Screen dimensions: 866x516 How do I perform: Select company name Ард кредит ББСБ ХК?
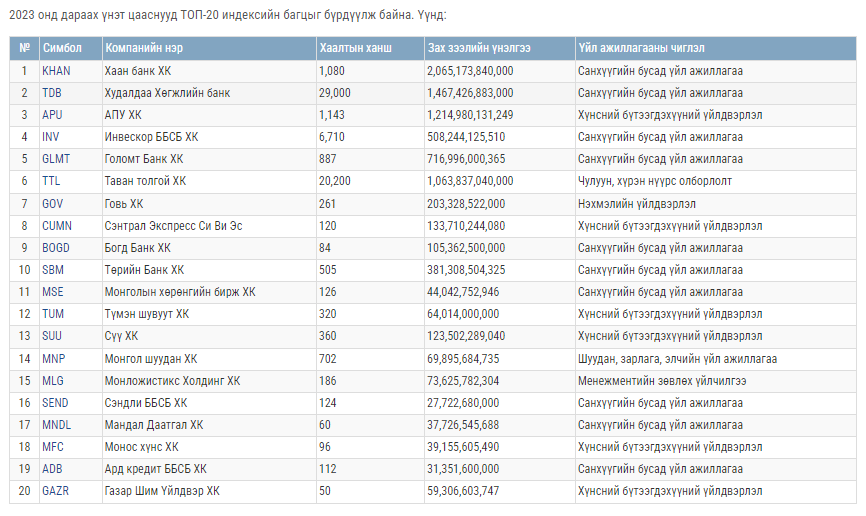[x=156, y=470]
